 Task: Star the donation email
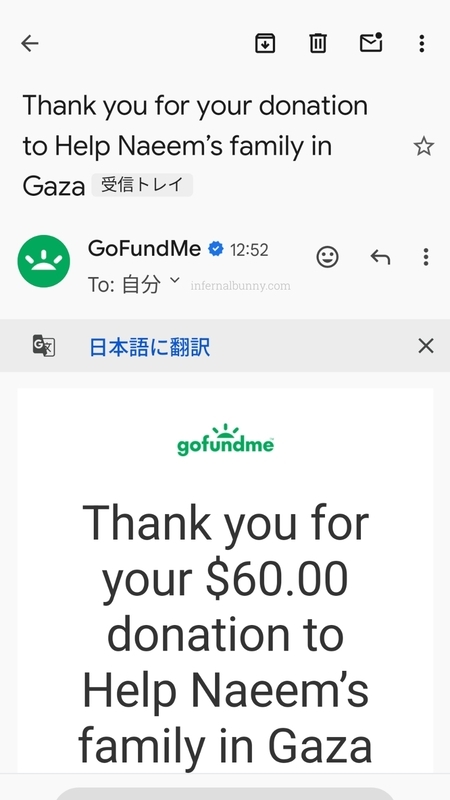[x=423, y=147]
